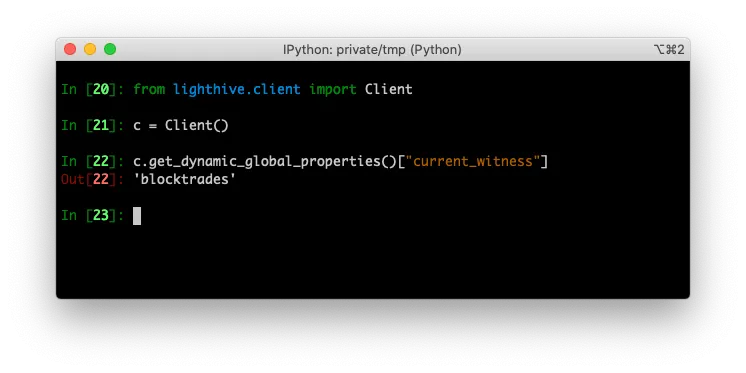Click the 'blocktrades' output value

point(185,180)
